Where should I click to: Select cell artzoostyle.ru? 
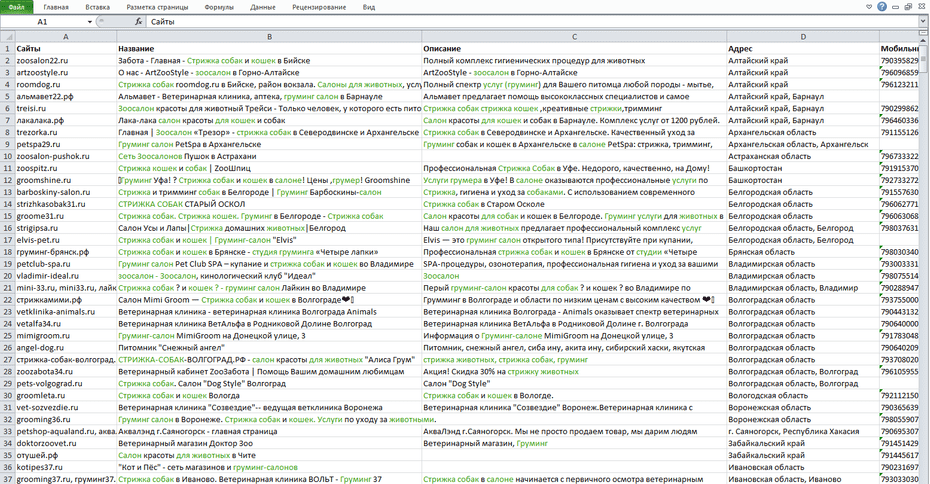(x=66, y=72)
